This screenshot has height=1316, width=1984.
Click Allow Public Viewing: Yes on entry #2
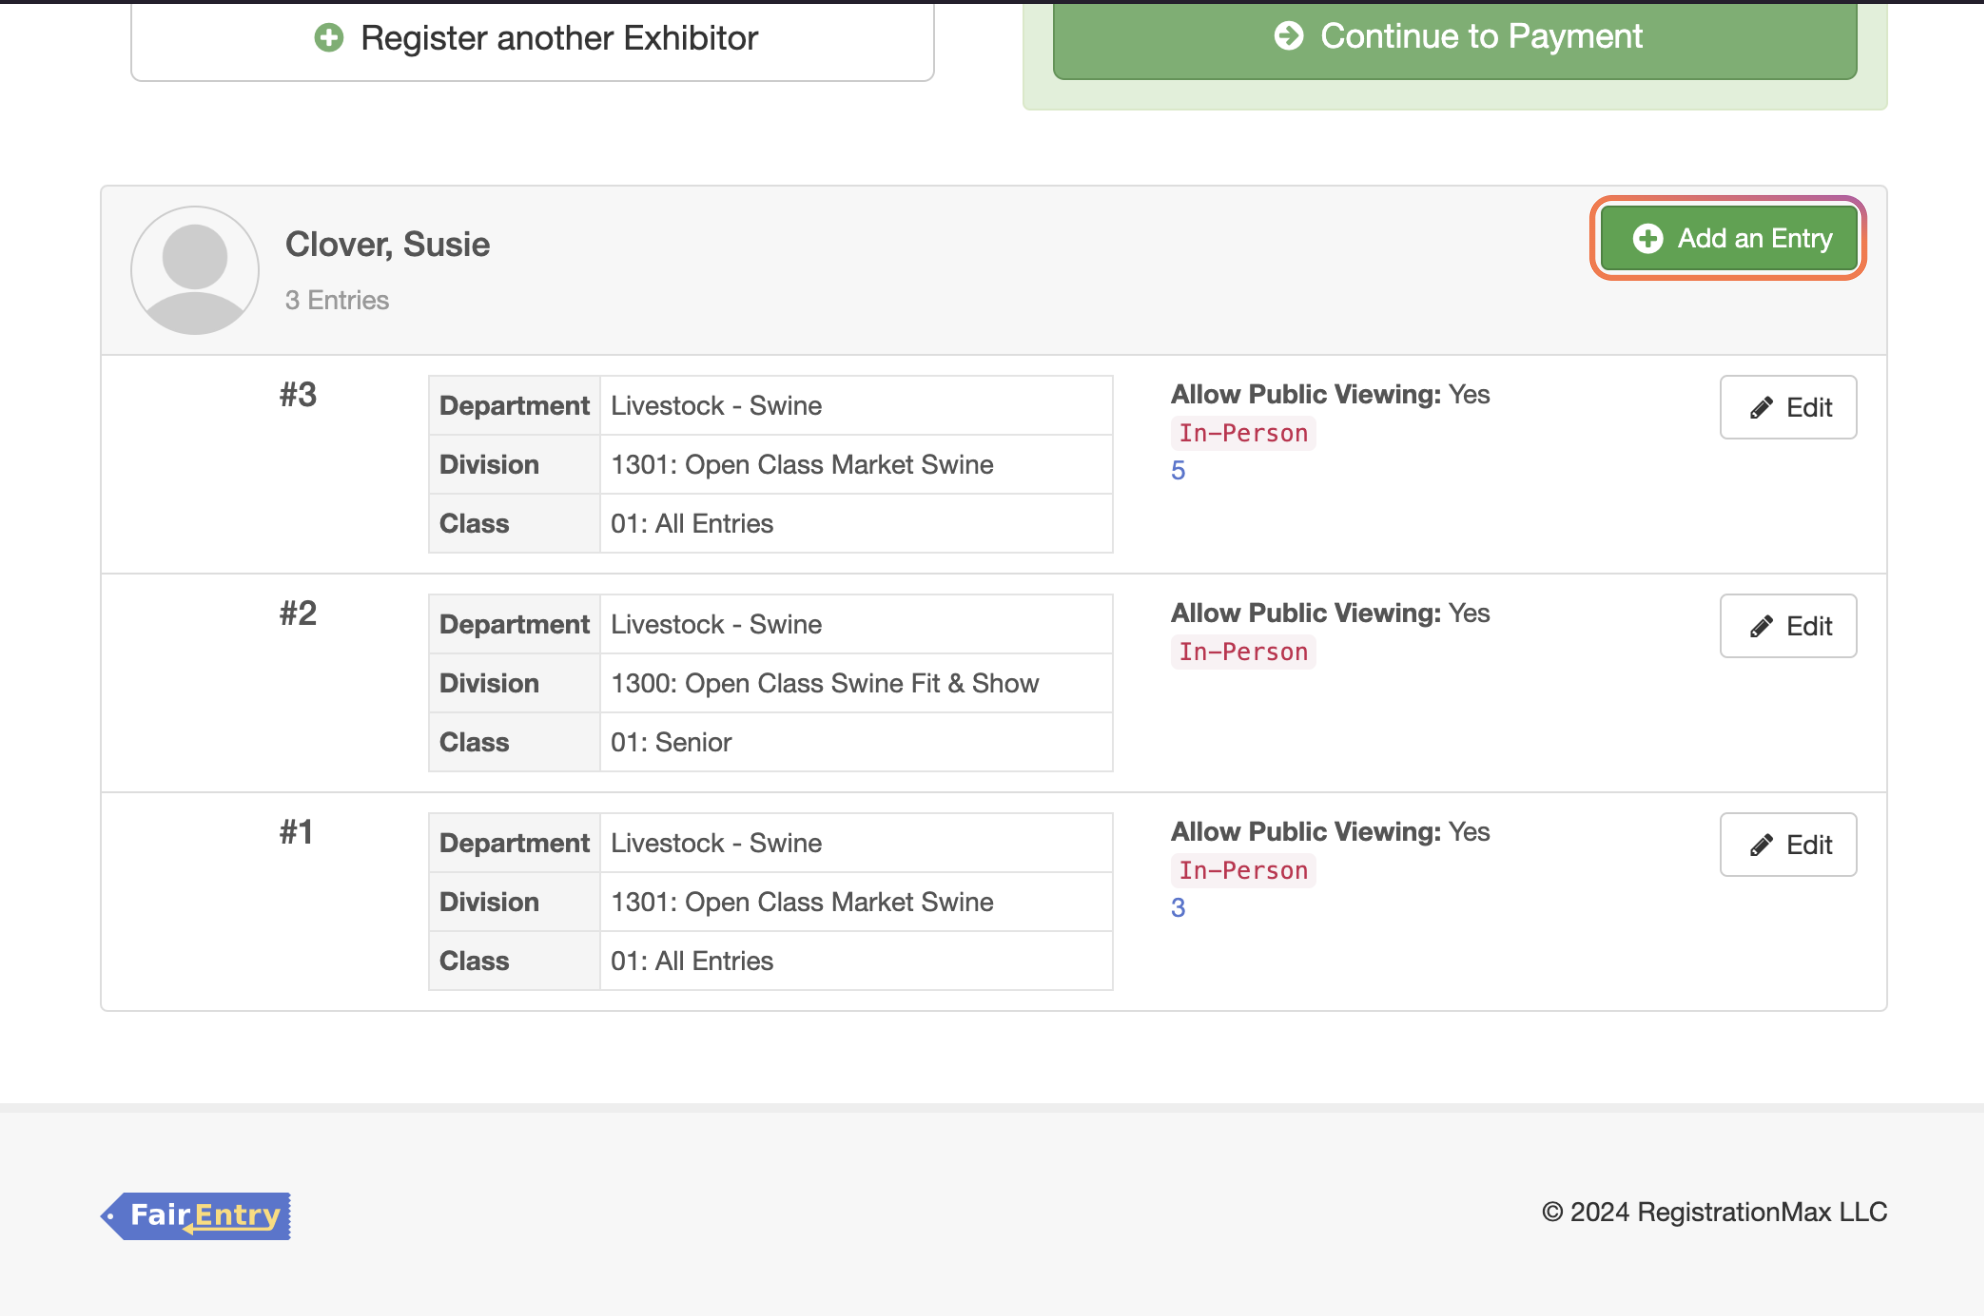[x=1330, y=613]
